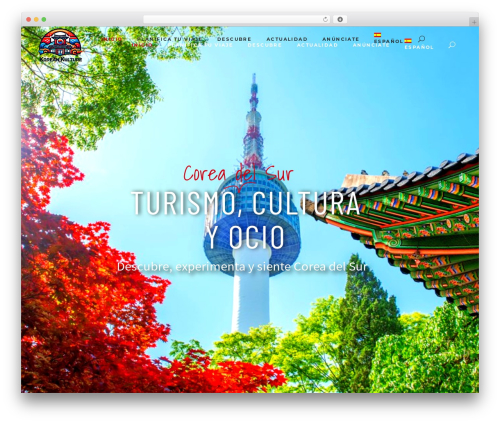
Task: Select the white ESPAÑOL language switcher
Action: [x=419, y=47]
